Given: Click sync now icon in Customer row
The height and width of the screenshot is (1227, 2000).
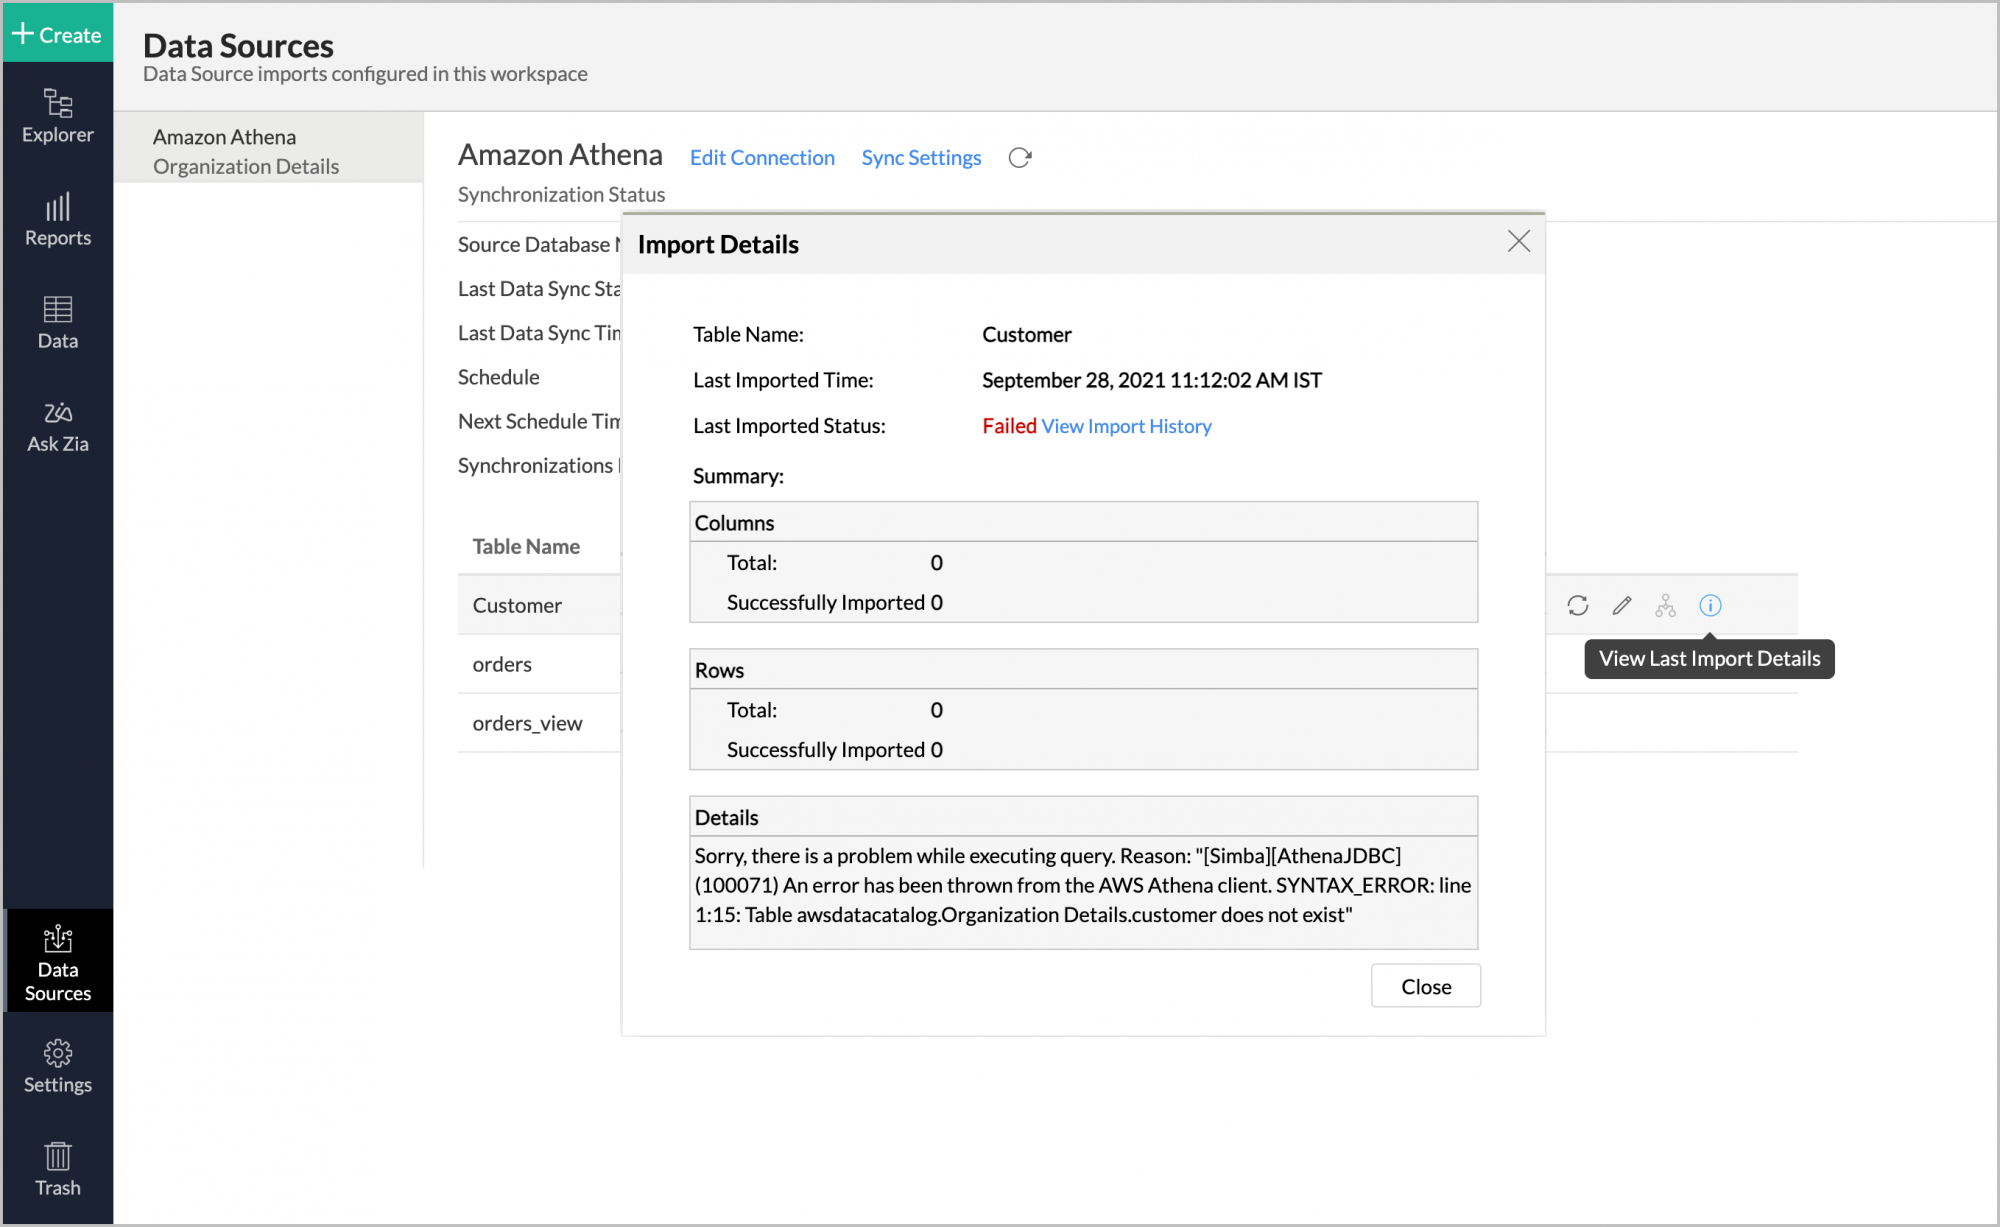Looking at the screenshot, I should pos(1577,605).
